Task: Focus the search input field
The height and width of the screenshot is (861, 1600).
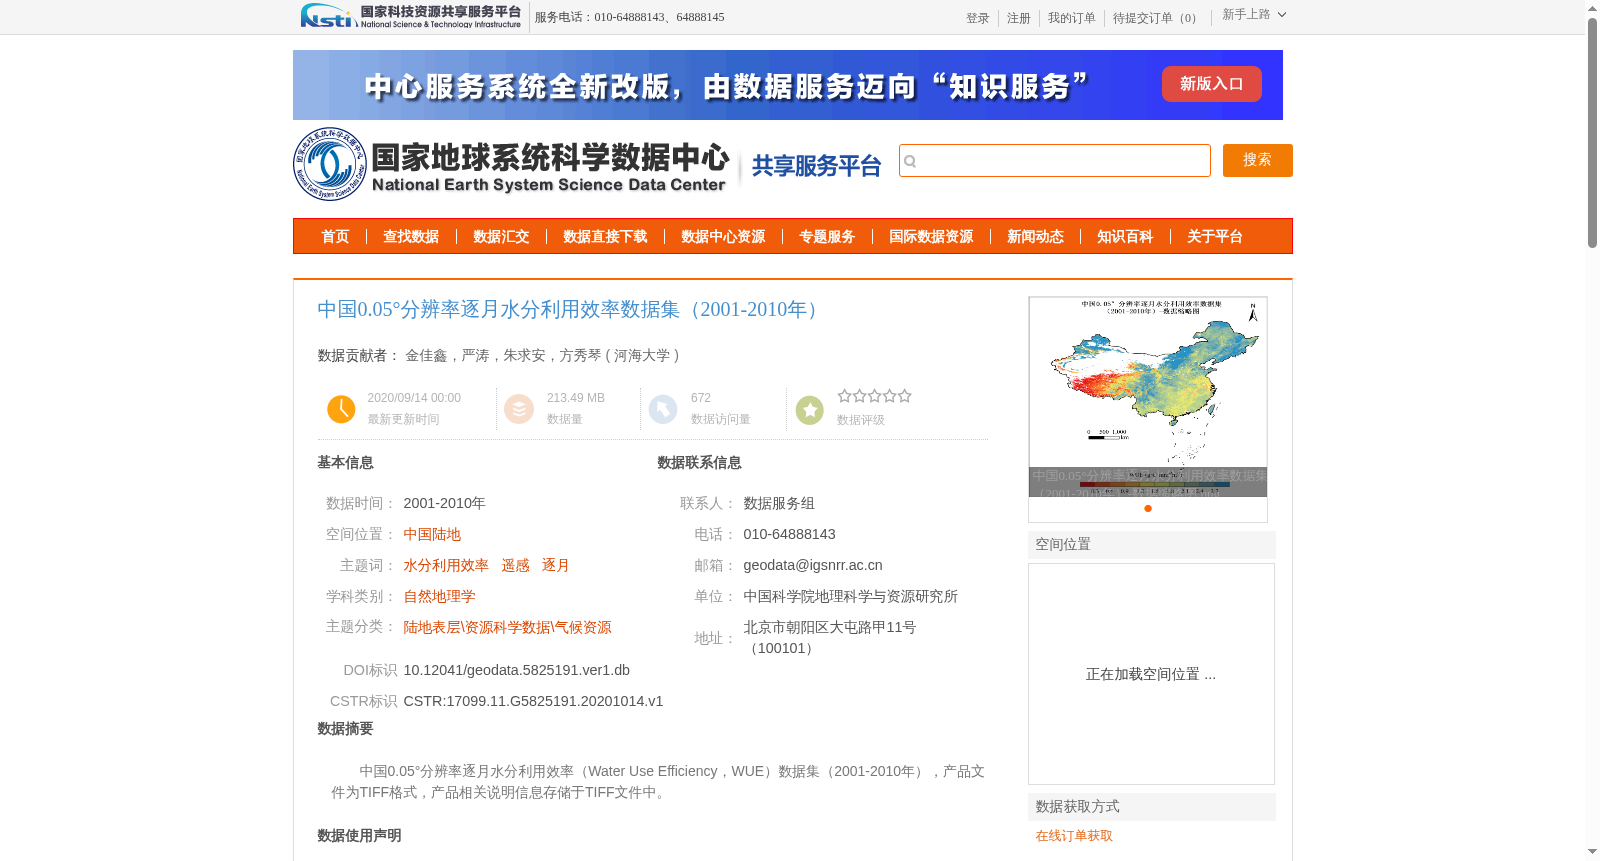Action: [x=1055, y=161]
